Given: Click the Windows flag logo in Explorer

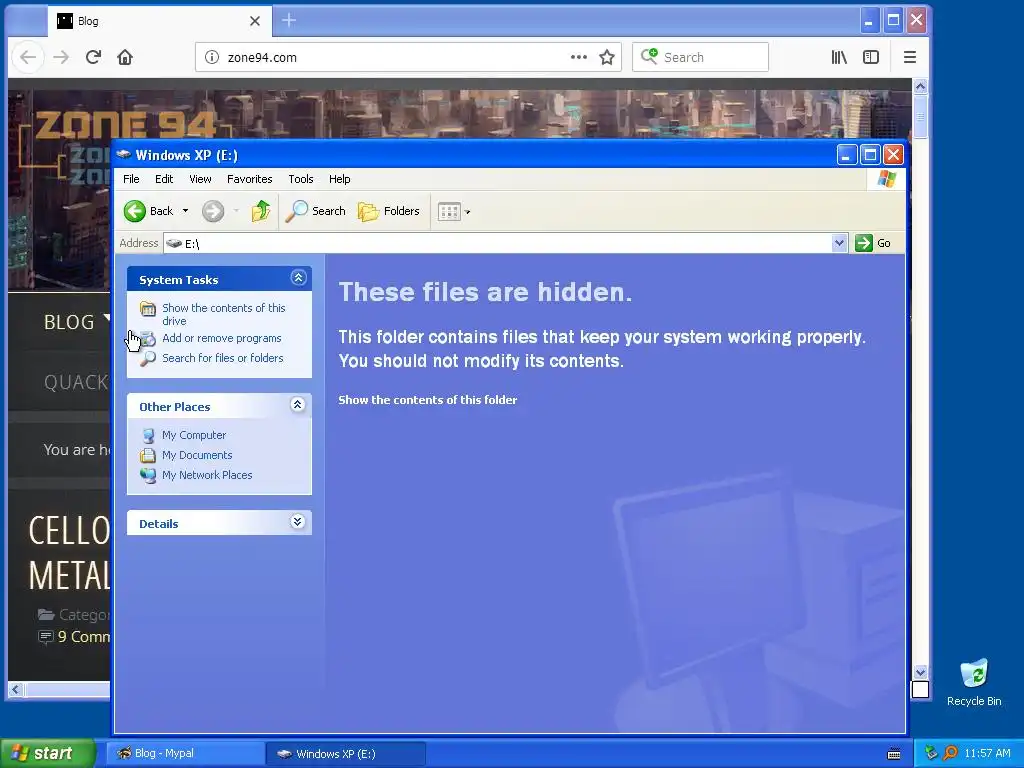Looking at the screenshot, I should [x=887, y=179].
